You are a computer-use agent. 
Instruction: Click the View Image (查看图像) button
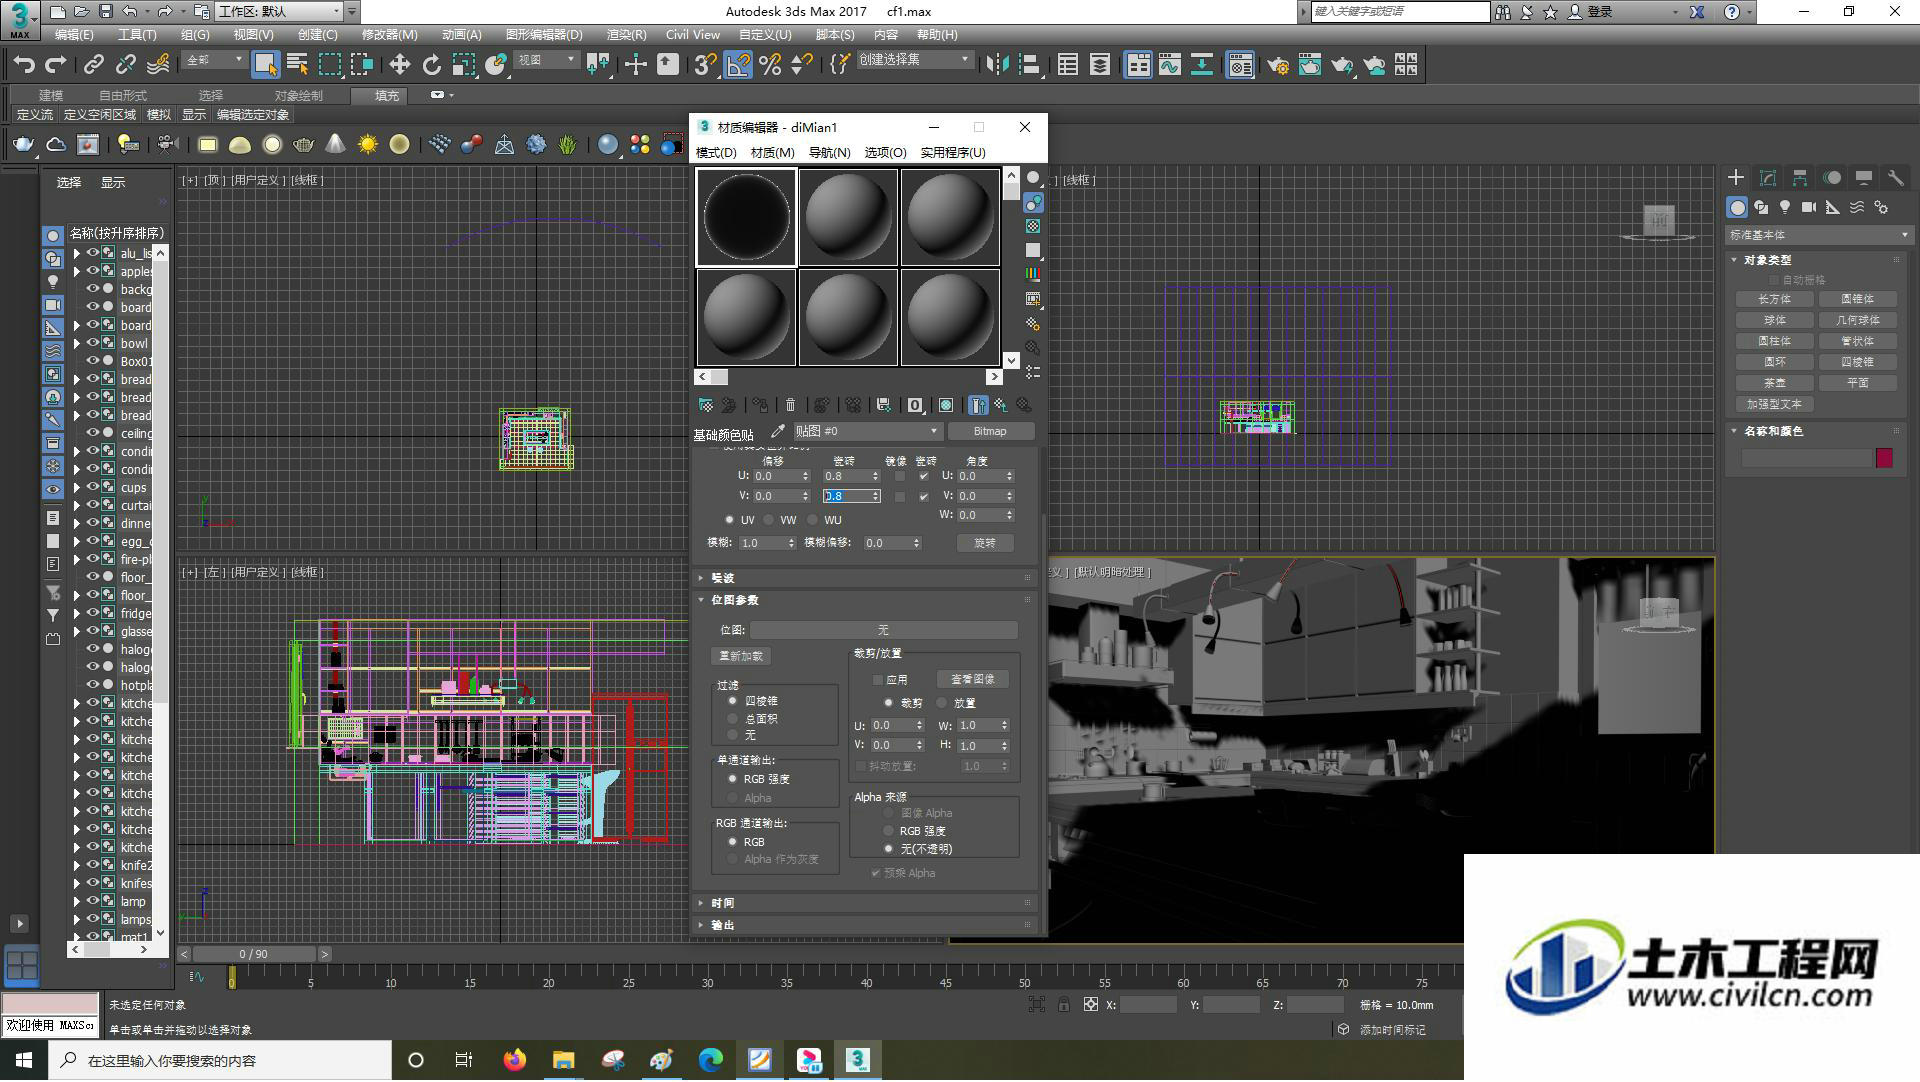972,679
